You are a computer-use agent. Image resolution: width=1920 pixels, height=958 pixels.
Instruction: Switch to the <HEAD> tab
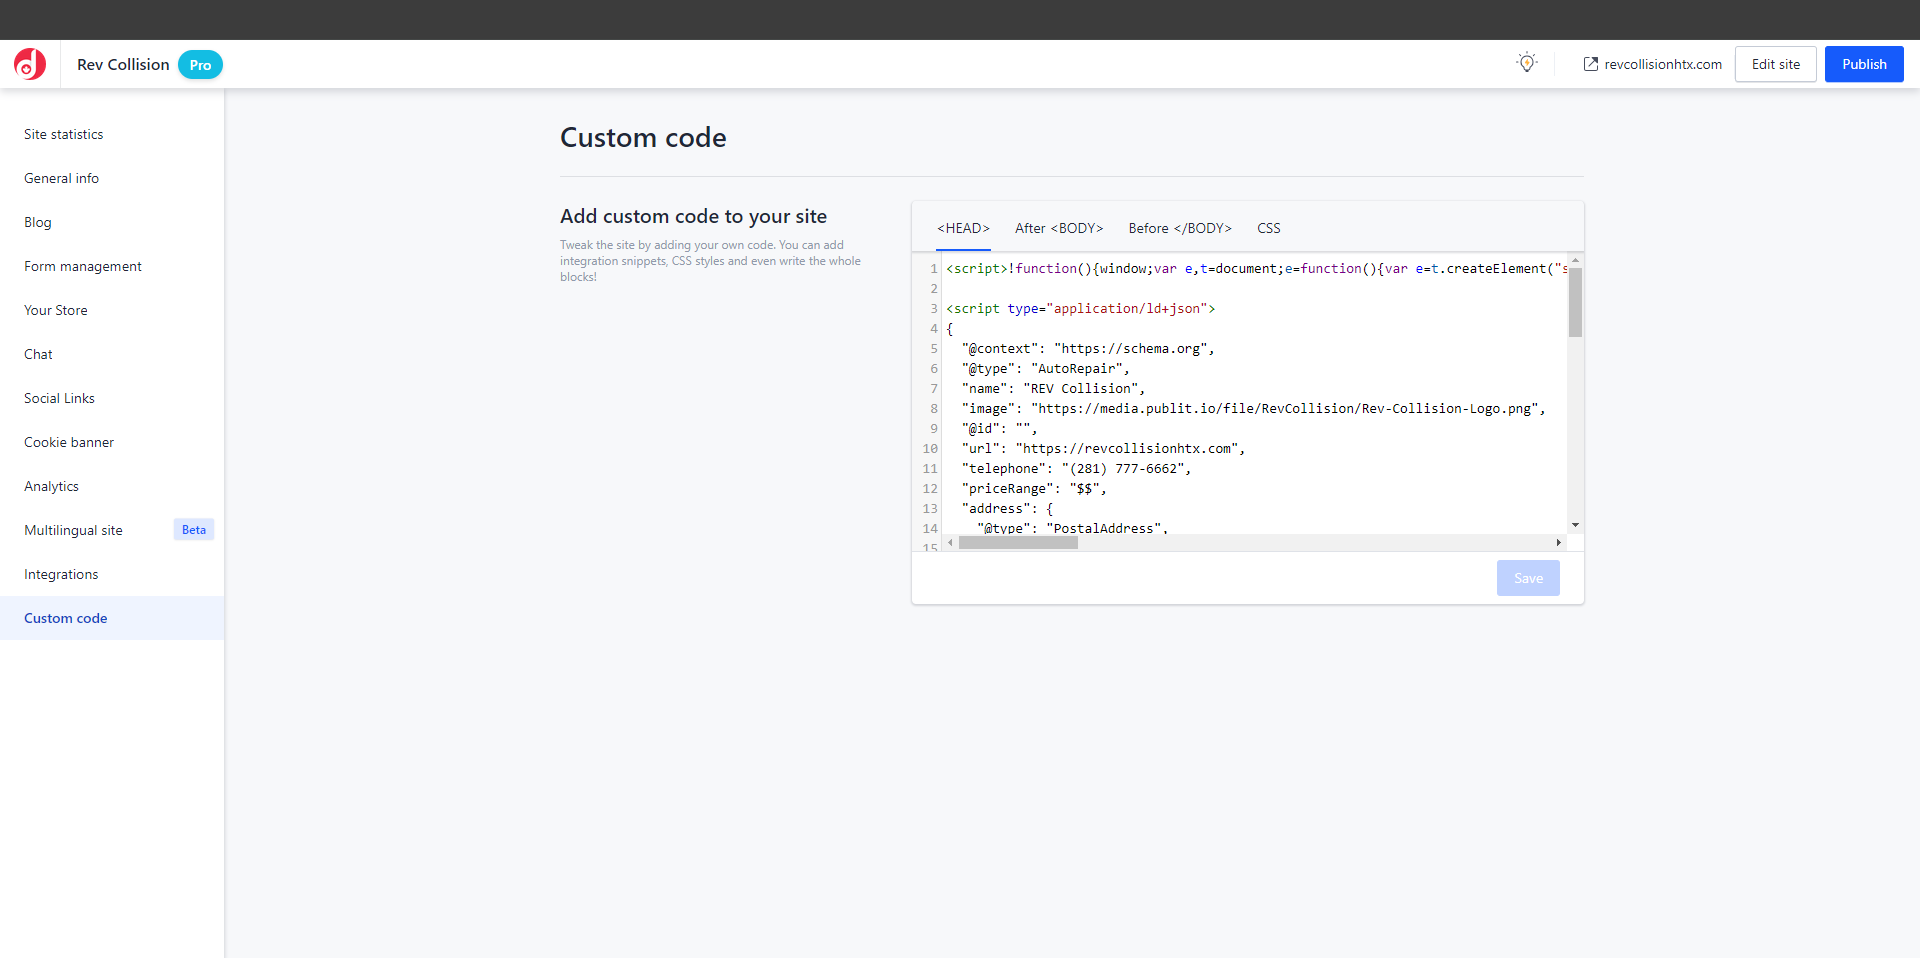coord(963,228)
